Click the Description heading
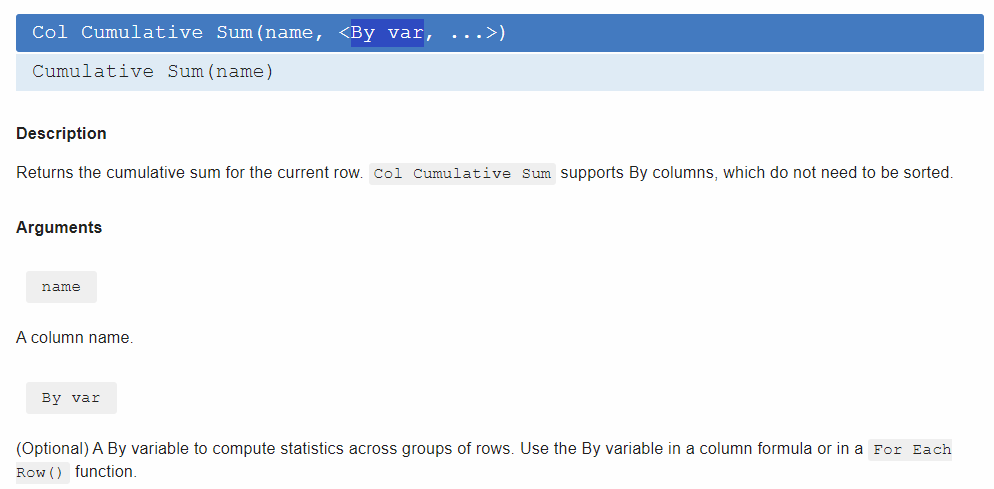Viewport: 994px width, 489px height. (x=61, y=133)
